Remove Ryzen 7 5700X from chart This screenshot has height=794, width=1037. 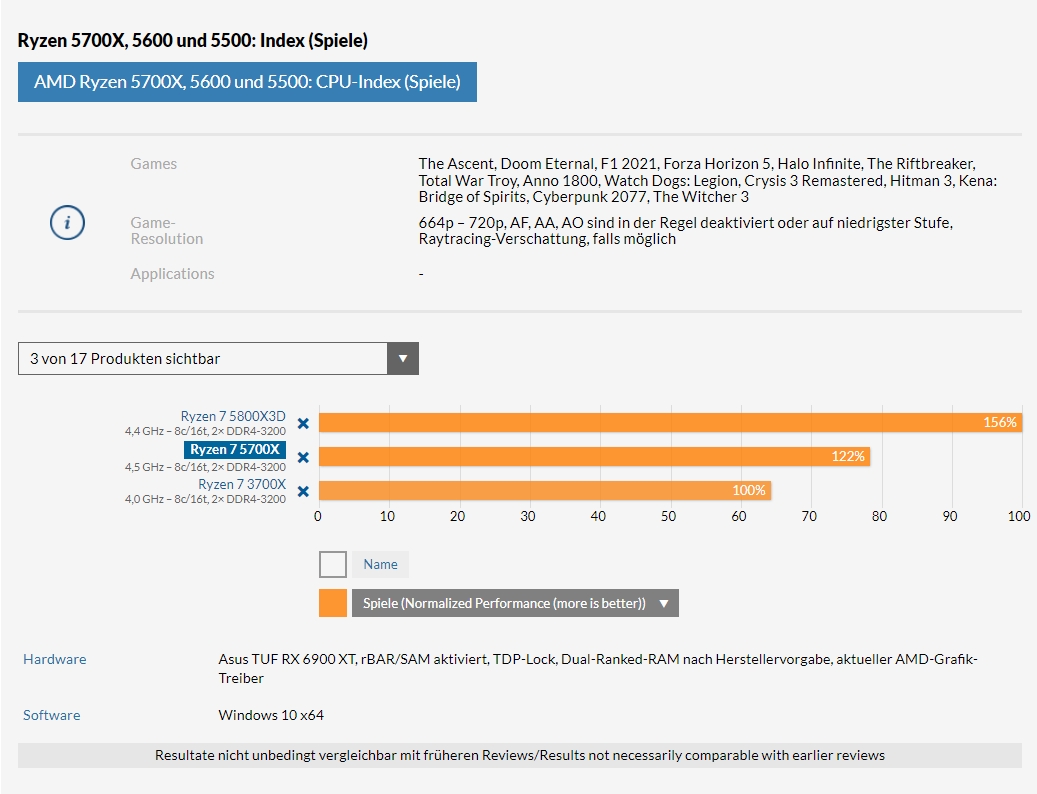click(303, 457)
